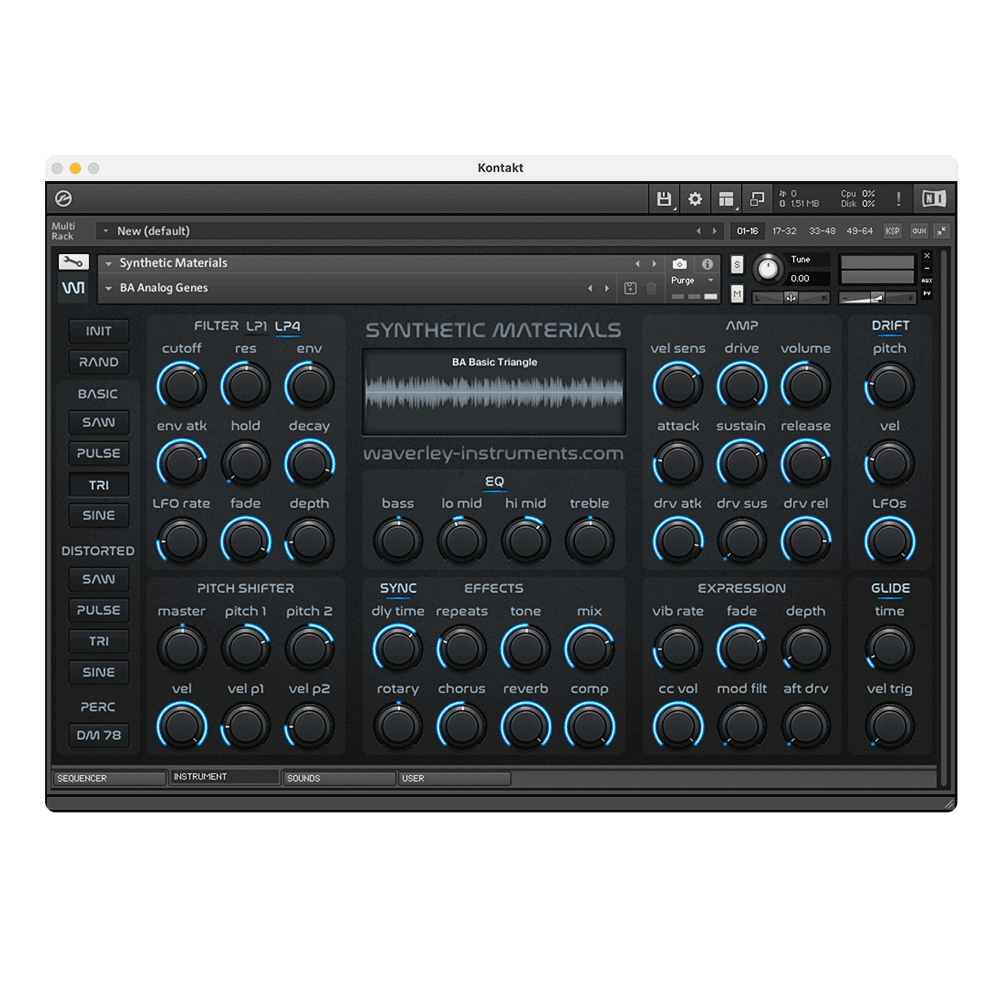Click the Tune value 0.00 field
Viewport: 1000px width, 1000px height.
[x=809, y=279]
